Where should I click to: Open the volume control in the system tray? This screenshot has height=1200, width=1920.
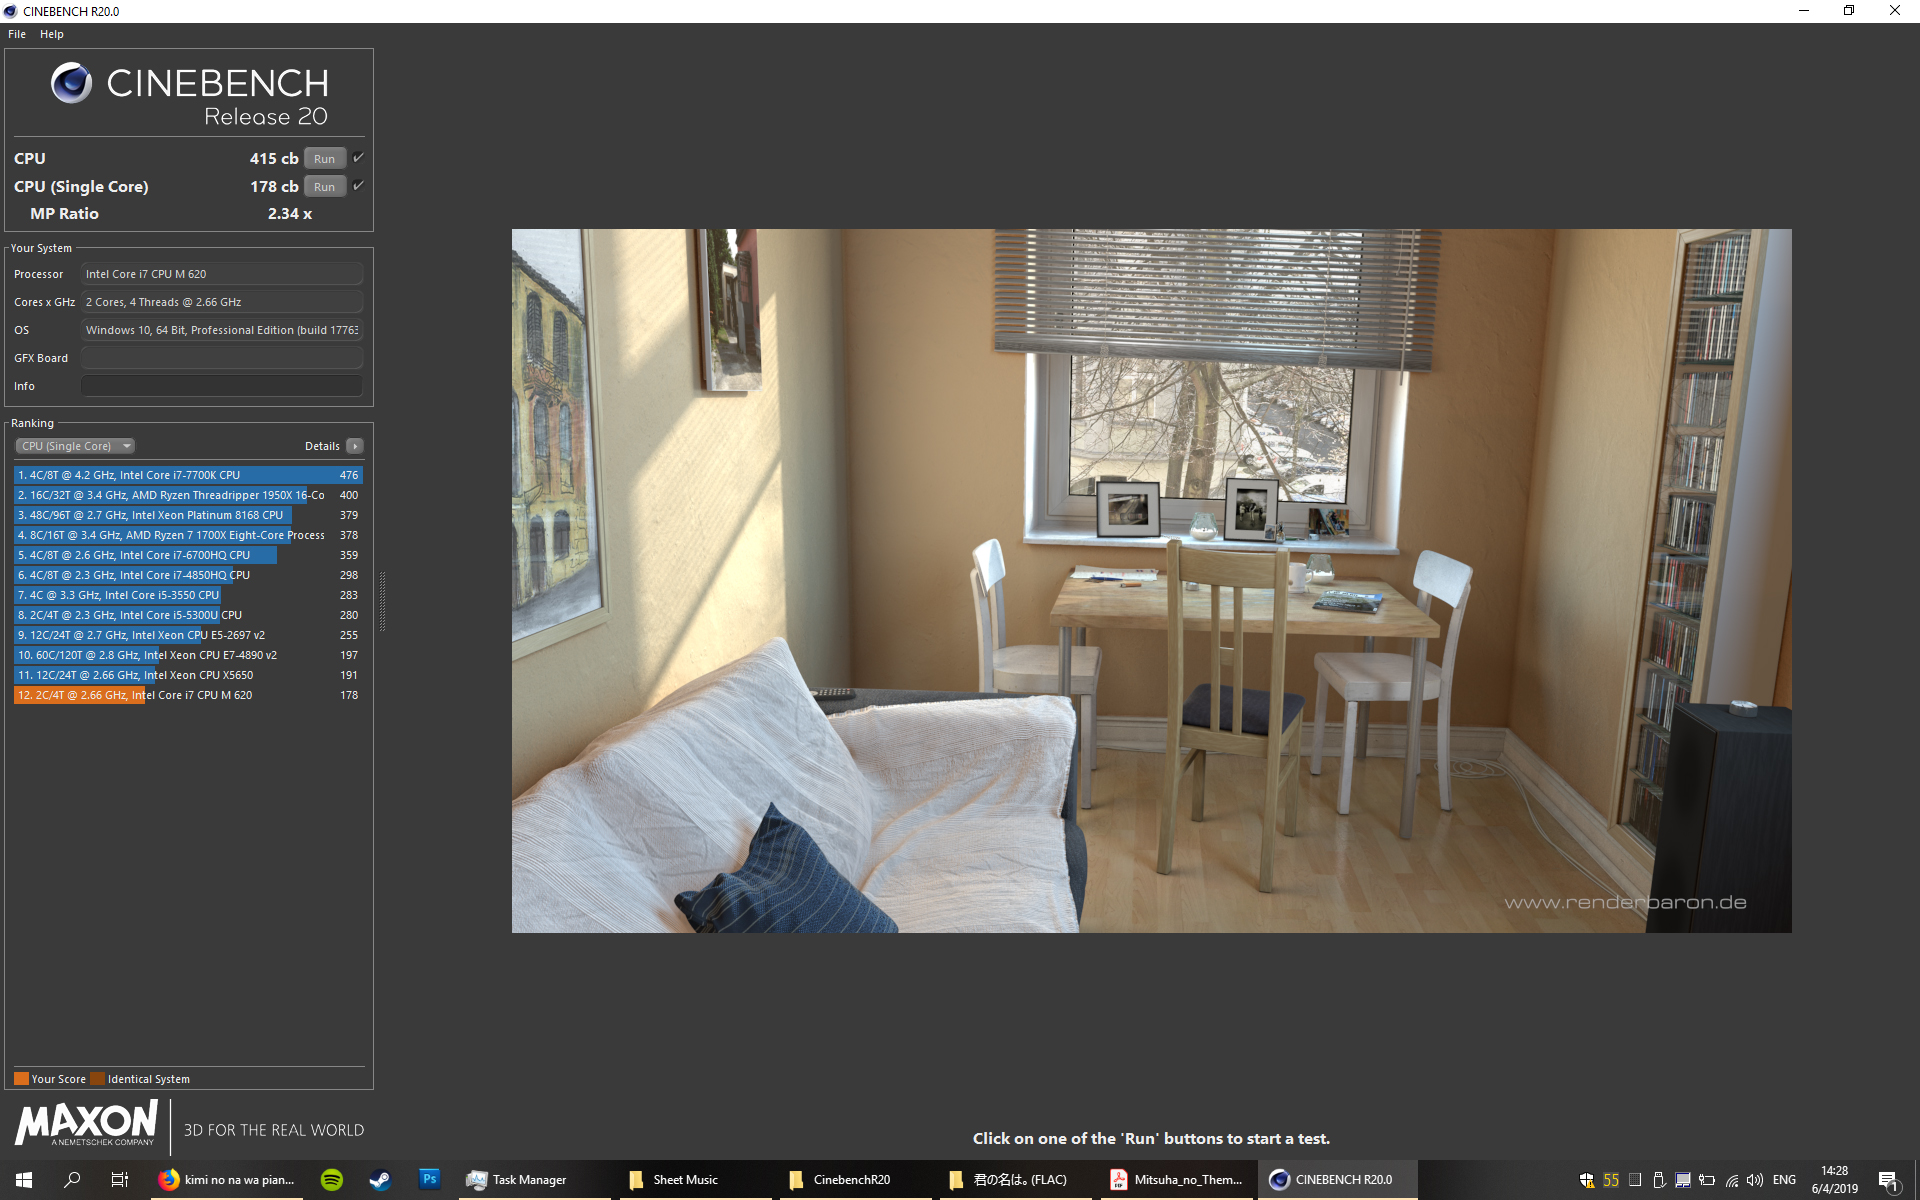(x=1755, y=1180)
